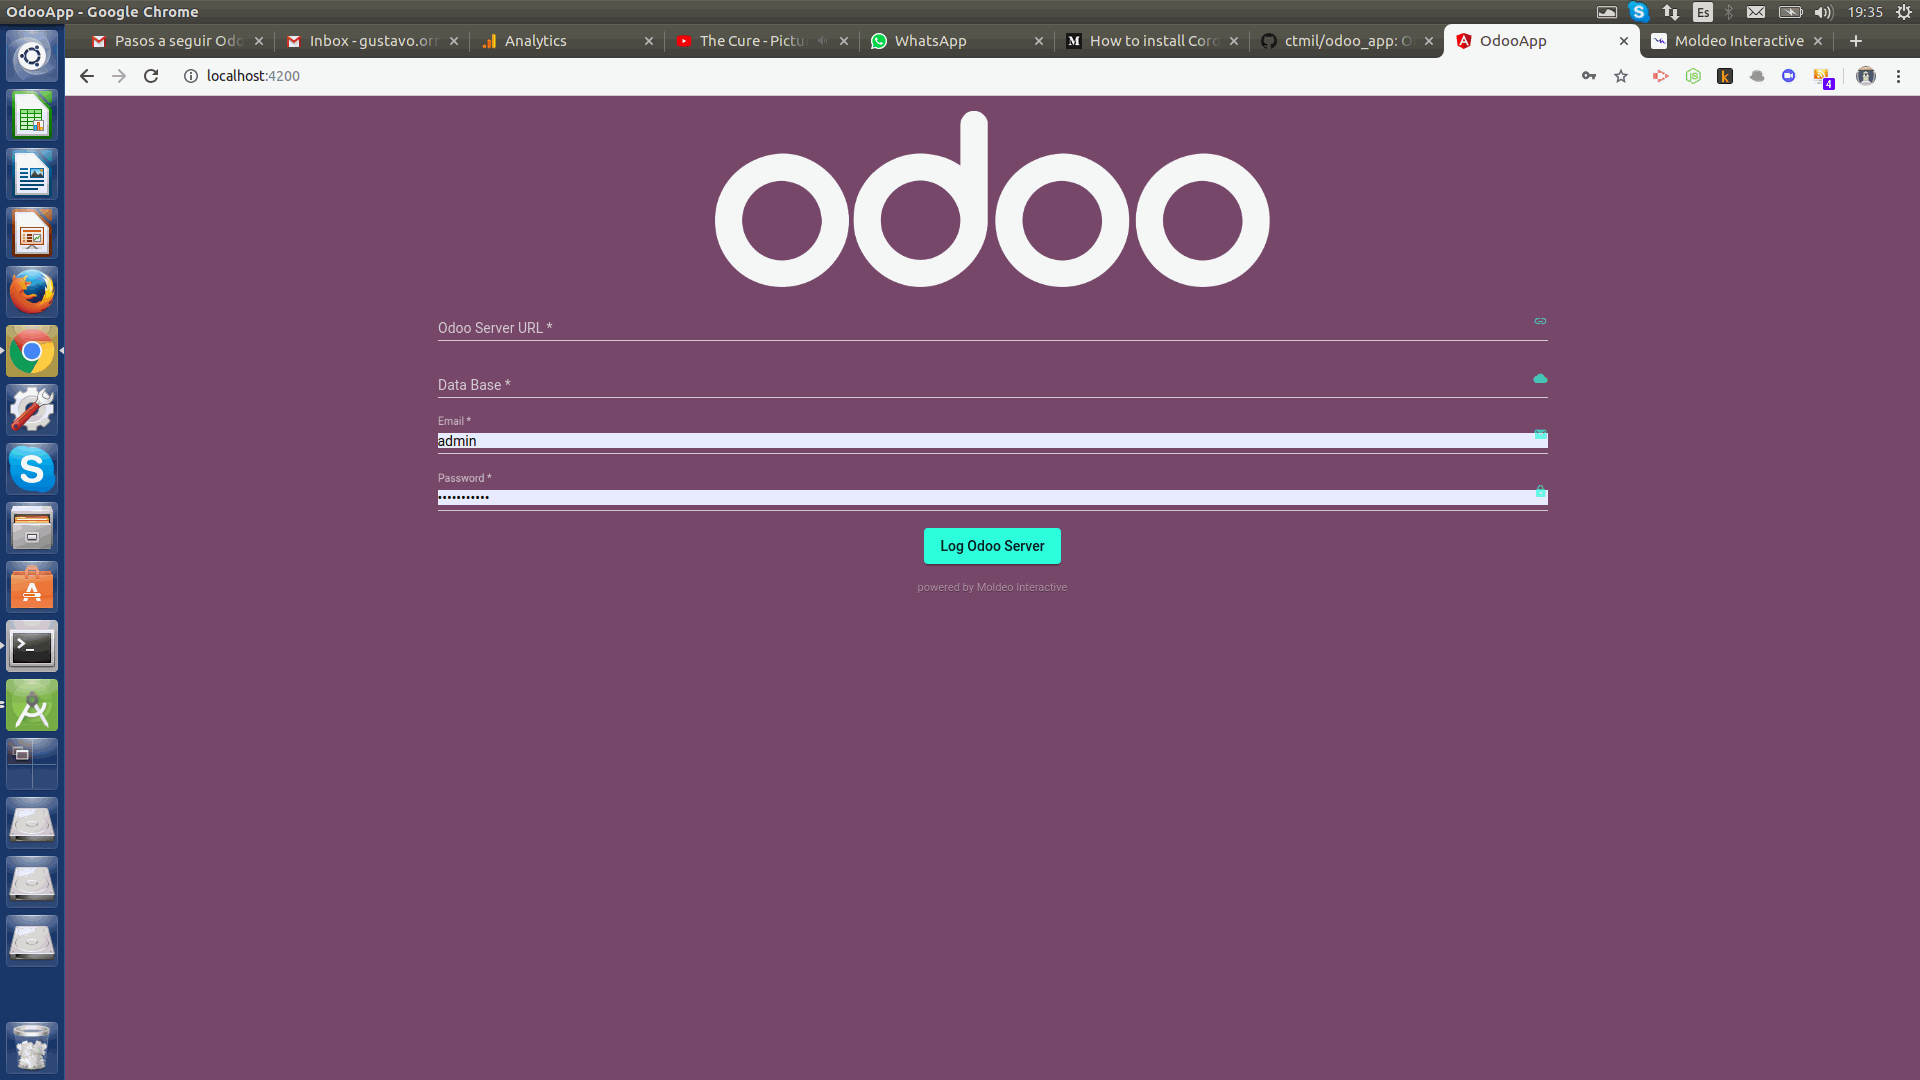Viewport: 1920px width, 1080px height.
Task: Click the green hexagon extension icon
Action: click(1693, 76)
